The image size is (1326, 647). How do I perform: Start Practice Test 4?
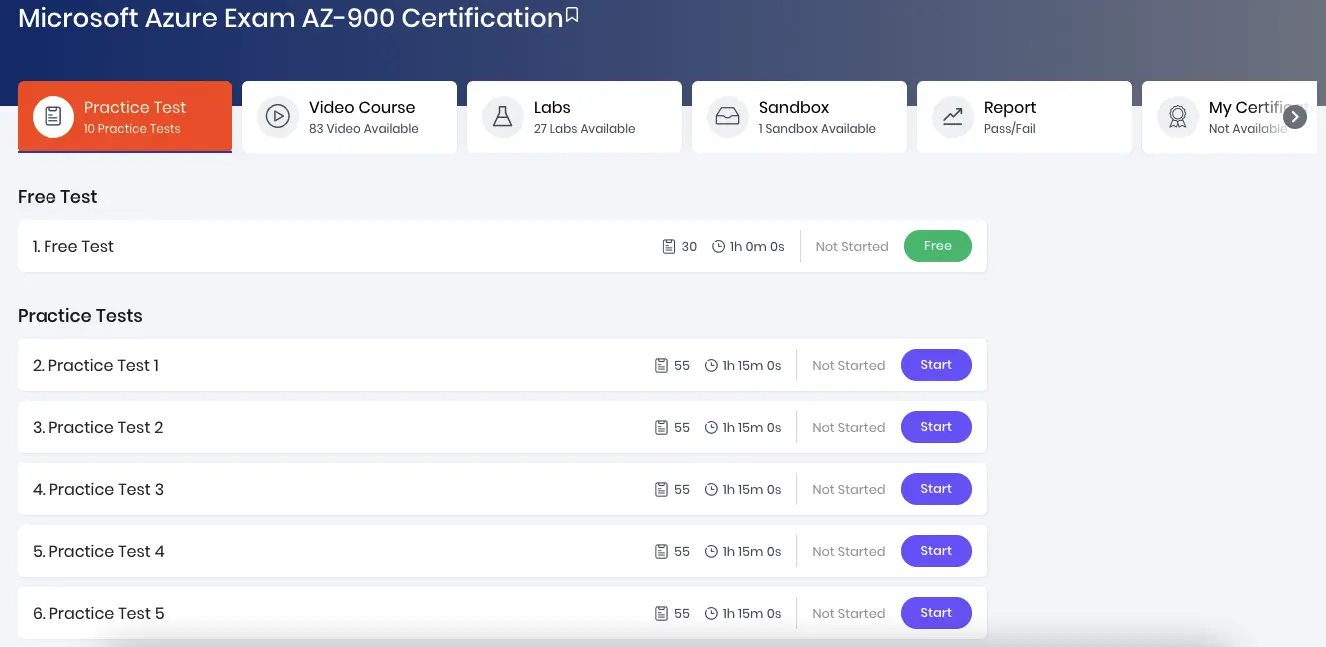(x=936, y=551)
